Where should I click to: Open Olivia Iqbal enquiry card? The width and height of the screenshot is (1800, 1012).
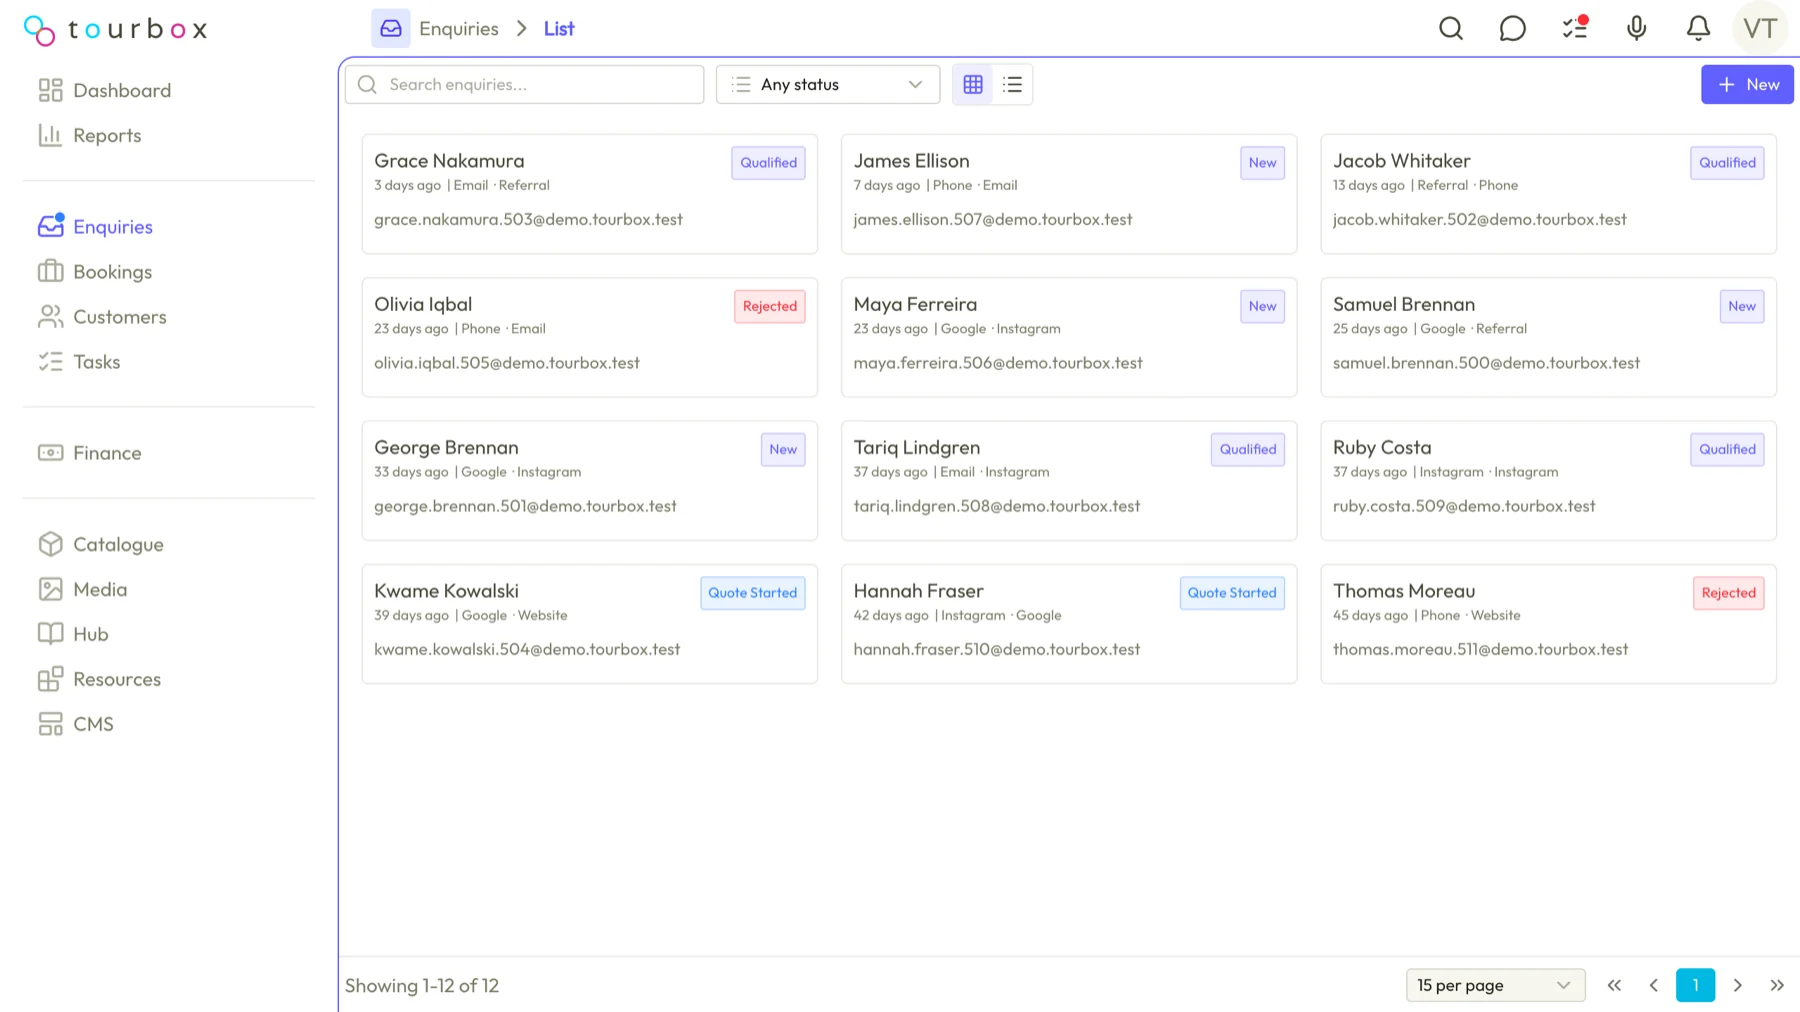(590, 337)
